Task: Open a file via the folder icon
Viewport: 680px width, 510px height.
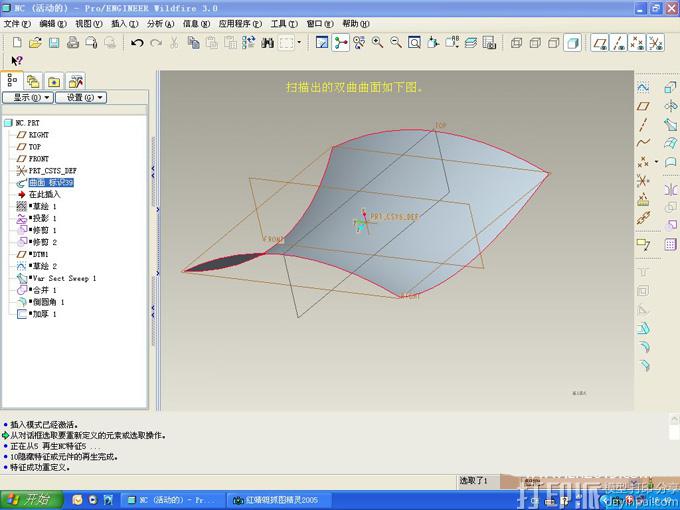Action: click(35, 42)
